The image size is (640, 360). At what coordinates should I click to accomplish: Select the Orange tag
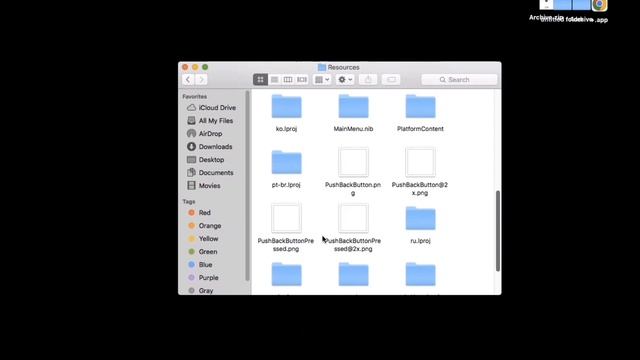tap(204, 226)
